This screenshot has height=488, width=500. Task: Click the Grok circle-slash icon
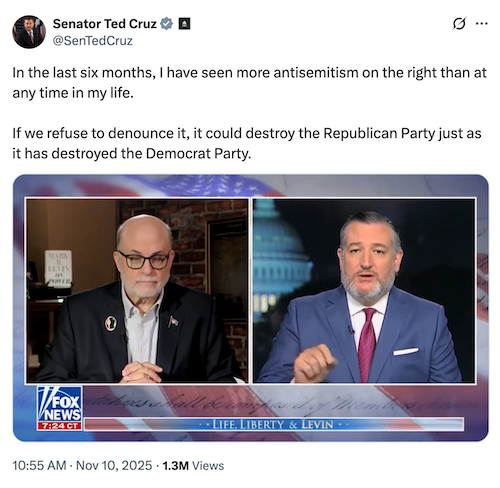click(459, 23)
